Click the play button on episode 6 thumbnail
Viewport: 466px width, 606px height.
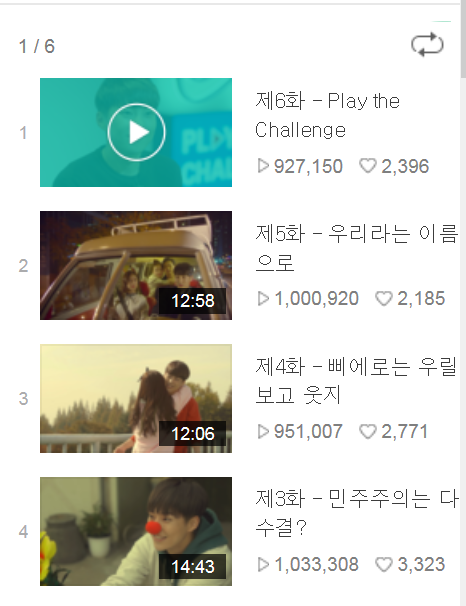click(x=136, y=132)
